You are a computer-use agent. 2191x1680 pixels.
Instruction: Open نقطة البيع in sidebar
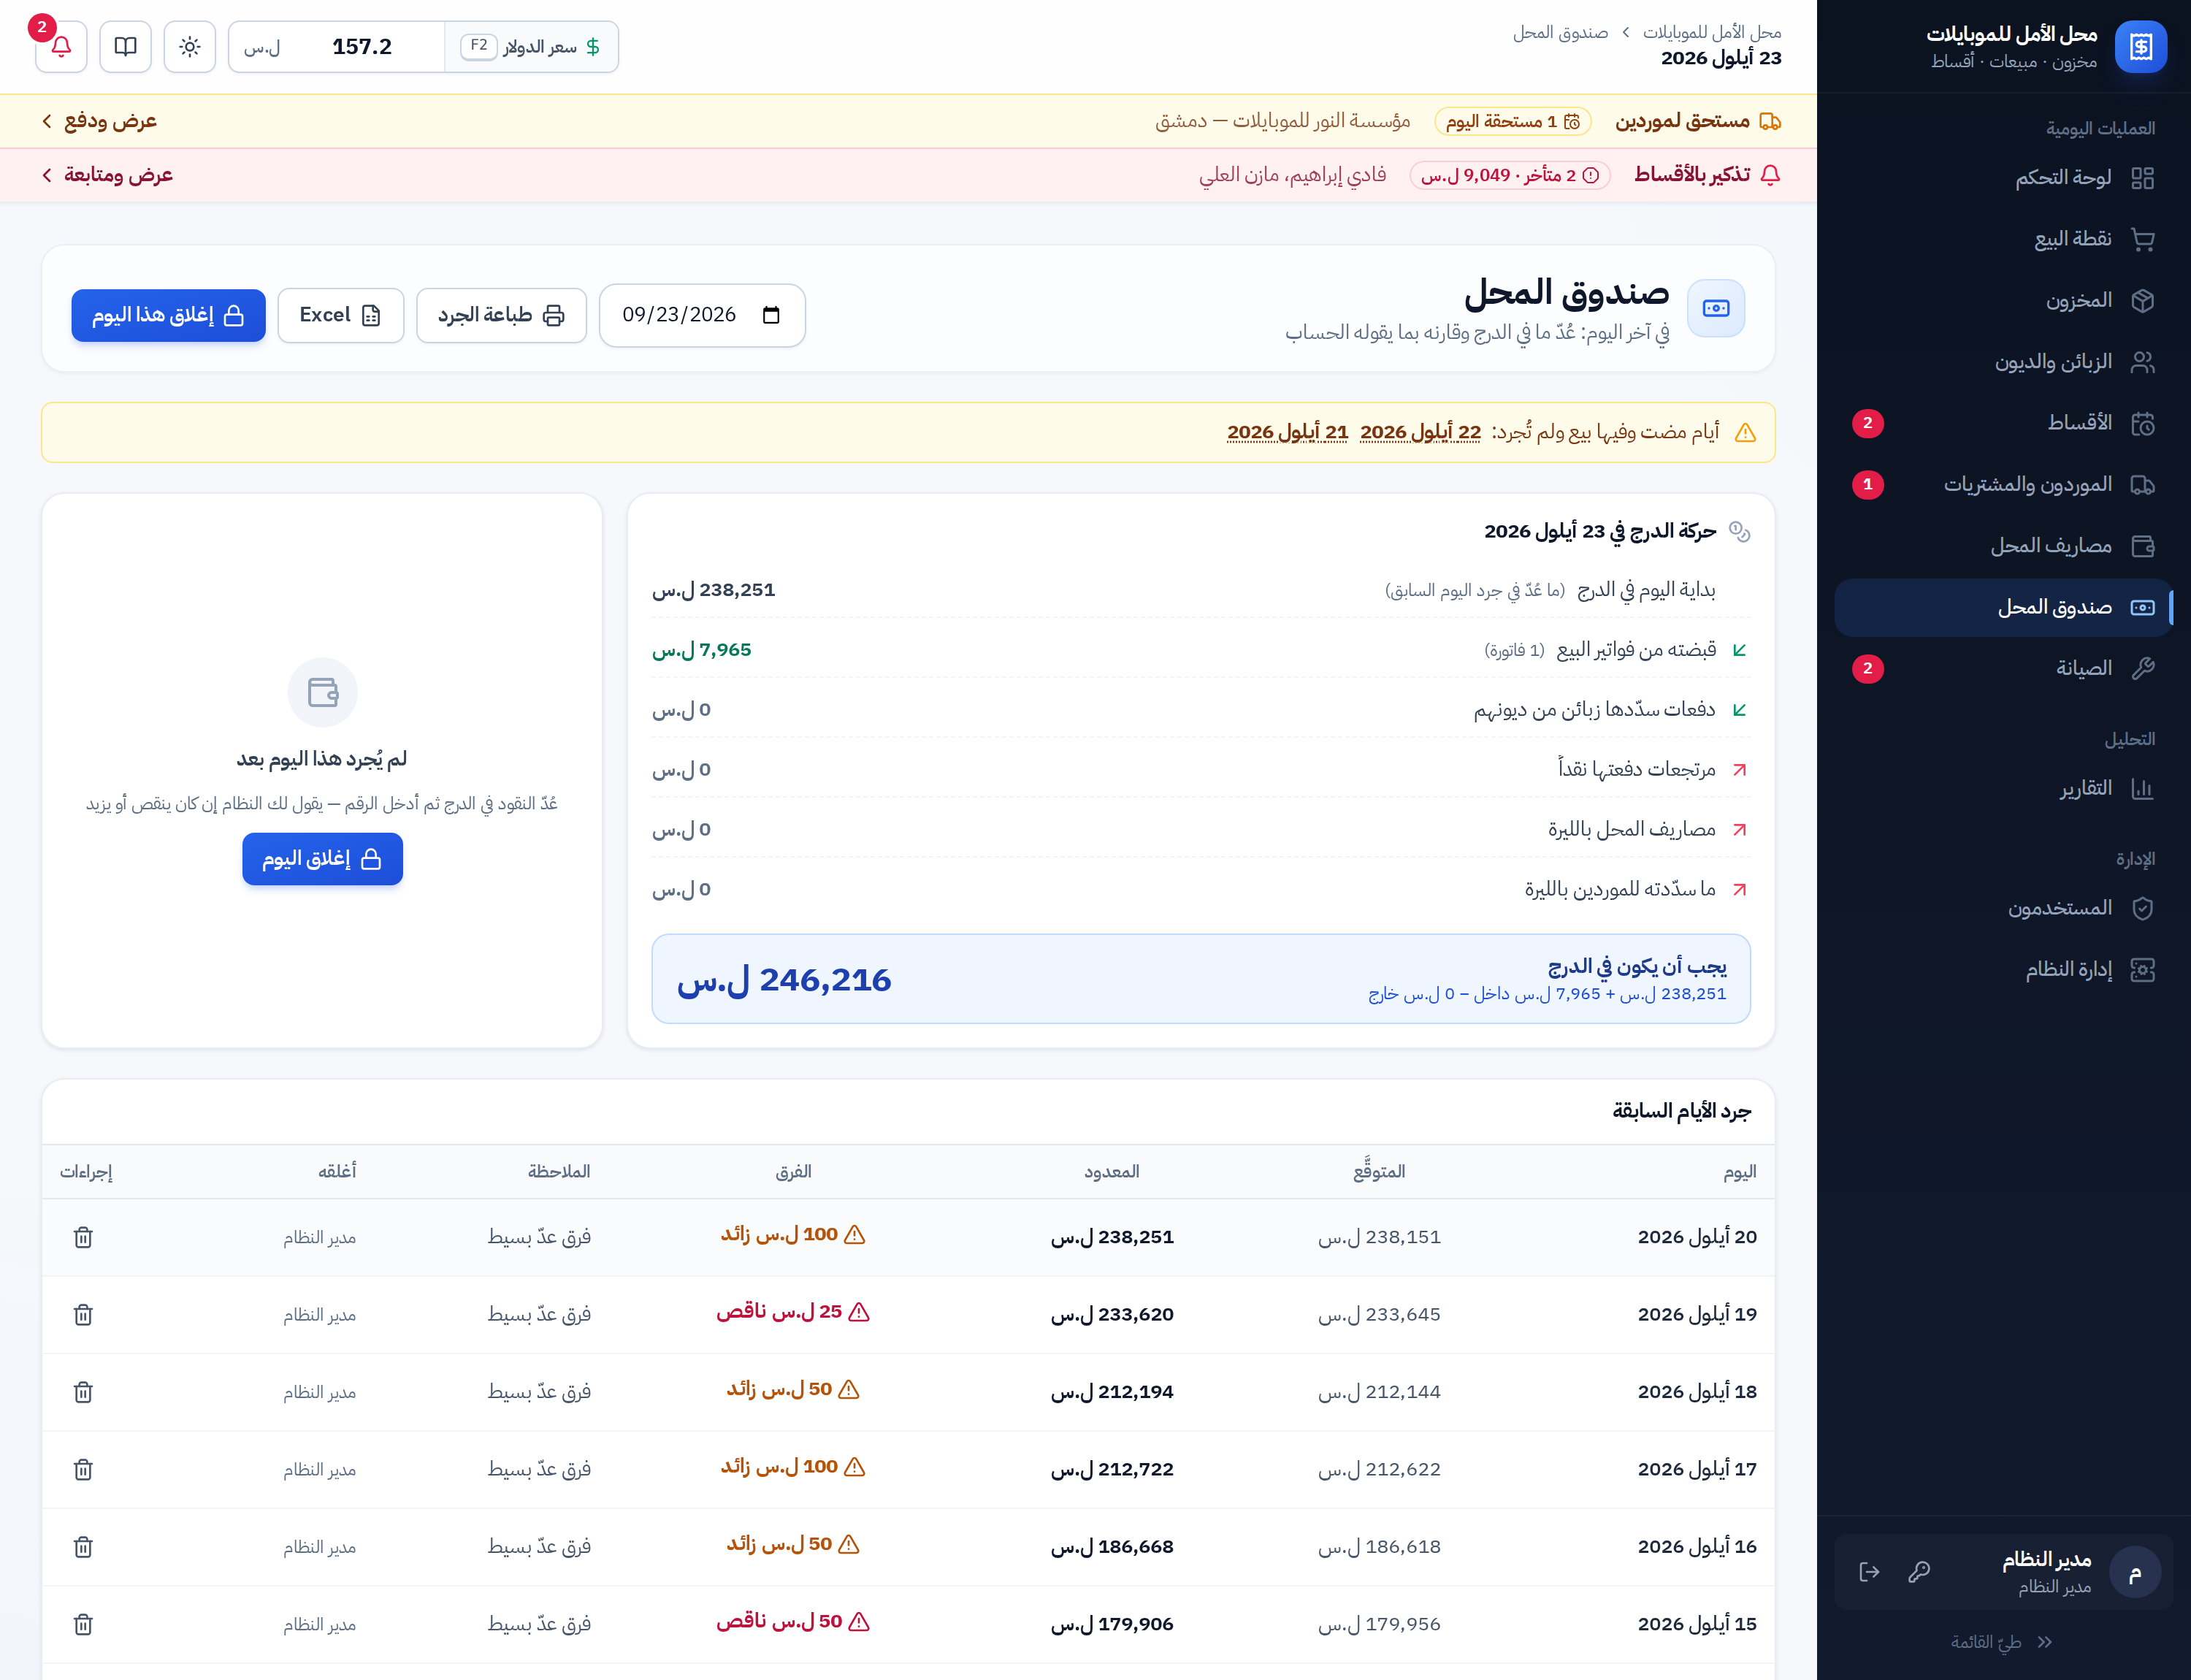tap(2004, 239)
